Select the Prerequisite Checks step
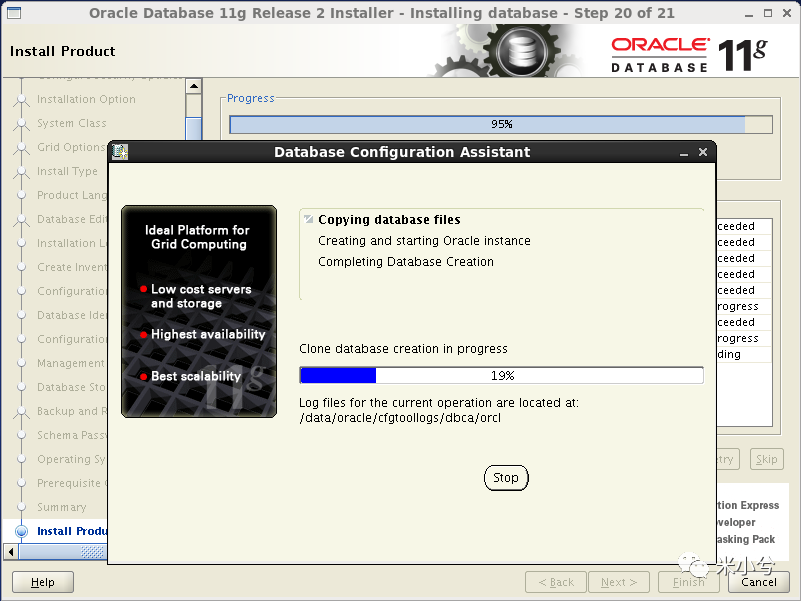This screenshot has height=601, width=801. (72, 483)
